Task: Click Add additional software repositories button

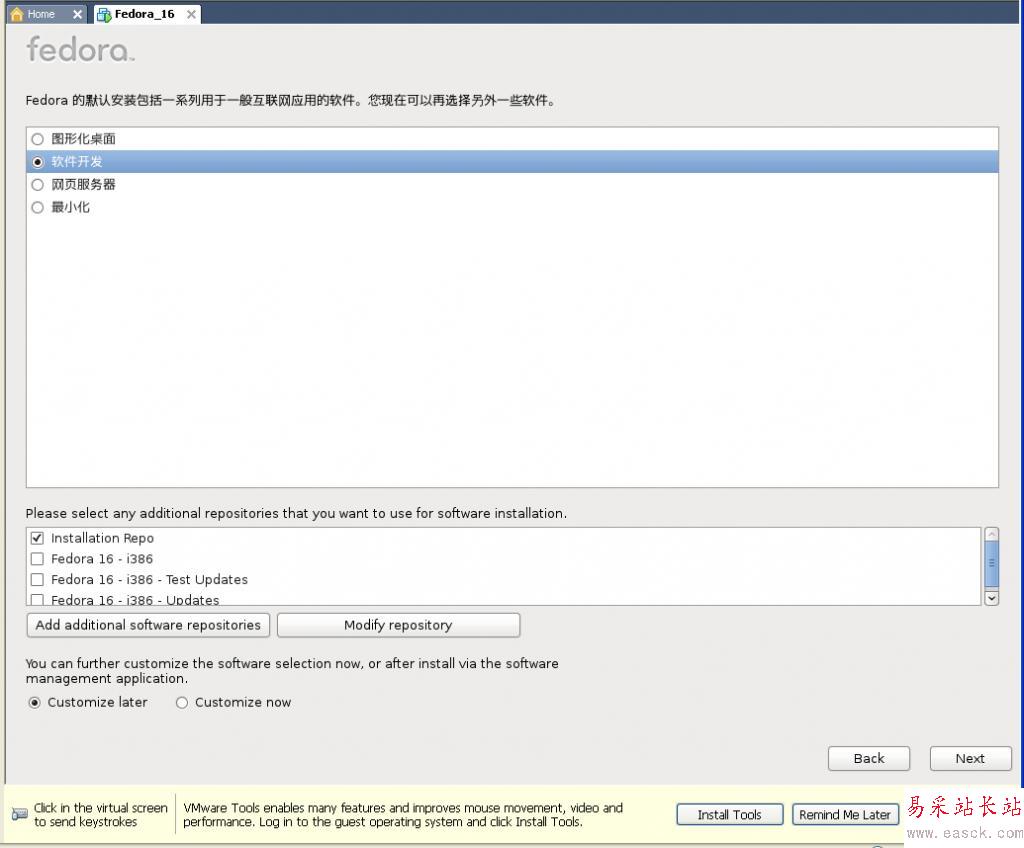Action: point(148,625)
